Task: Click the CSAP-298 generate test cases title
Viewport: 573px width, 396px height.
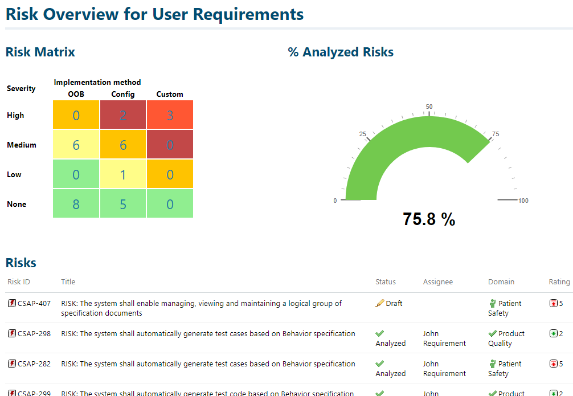Action: click(x=208, y=334)
